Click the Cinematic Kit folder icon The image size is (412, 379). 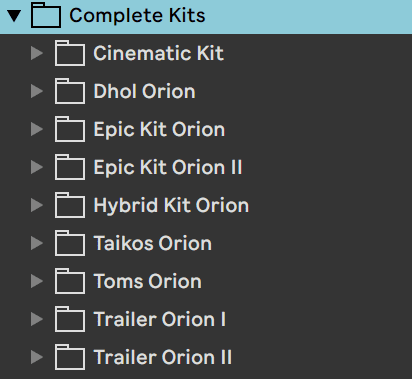[x=70, y=53]
